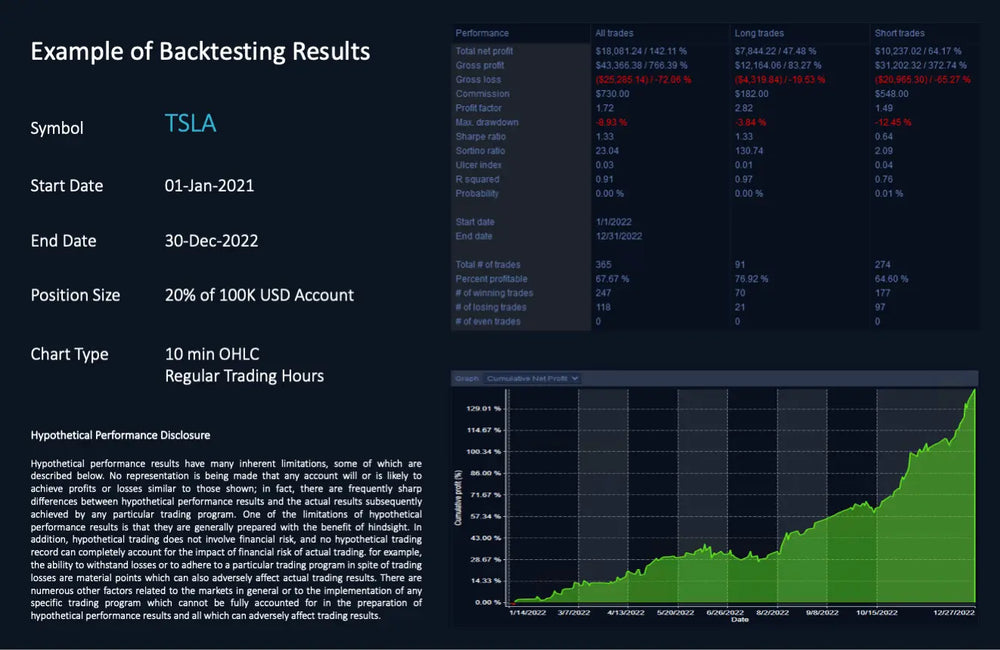1000x650 pixels.
Task: Click the Max. drawdown row label
Action: click(x=487, y=122)
